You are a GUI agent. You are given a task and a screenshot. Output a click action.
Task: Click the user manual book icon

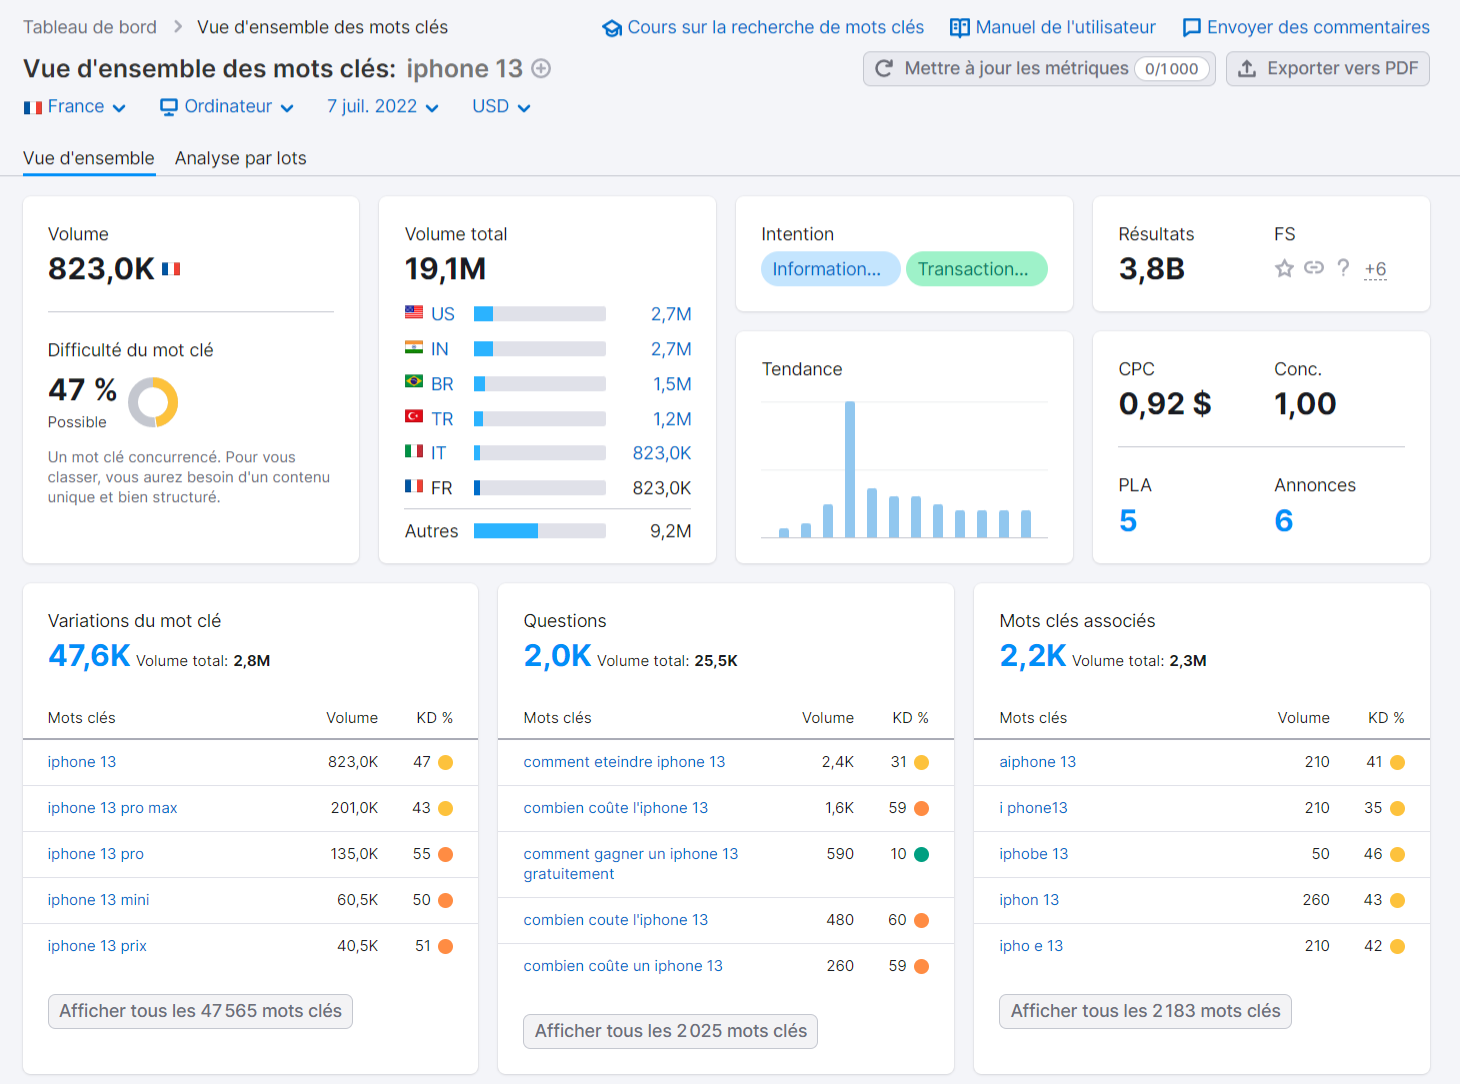pos(960,28)
